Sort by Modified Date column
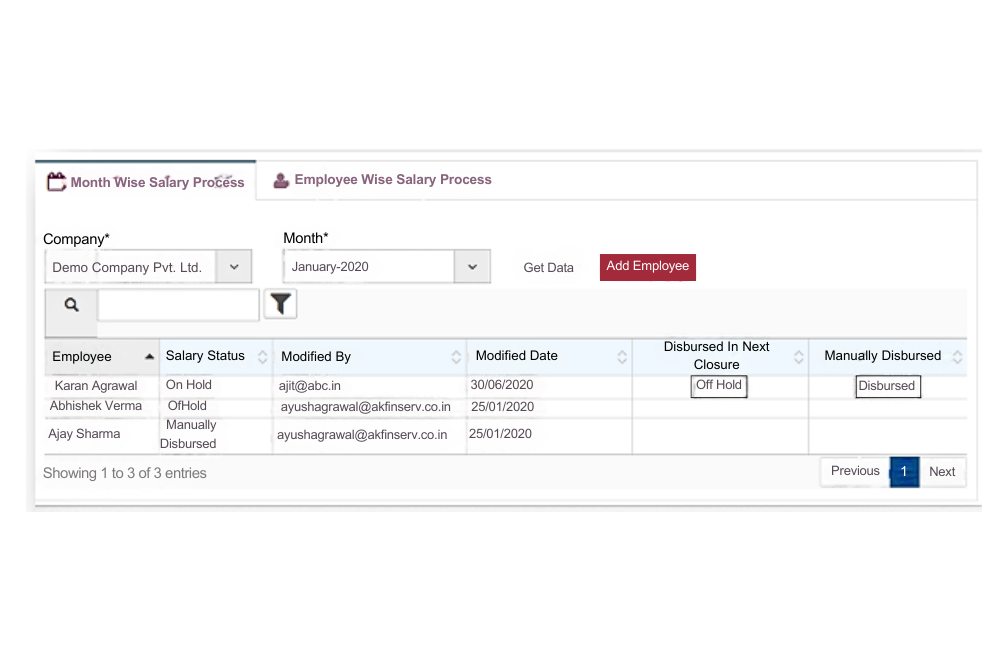The width and height of the screenshot is (1000, 669). tap(622, 357)
